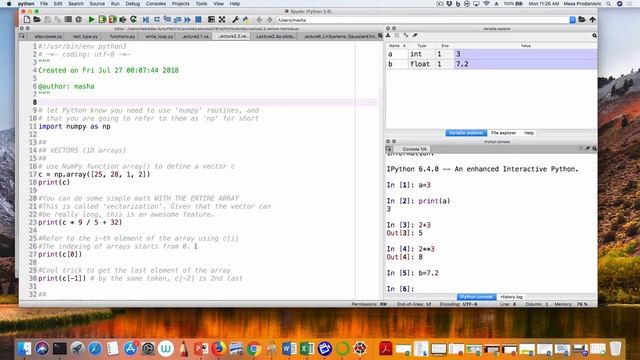640x360 pixels.
Task: Sort variables by Name column header
Action: click(x=397, y=46)
